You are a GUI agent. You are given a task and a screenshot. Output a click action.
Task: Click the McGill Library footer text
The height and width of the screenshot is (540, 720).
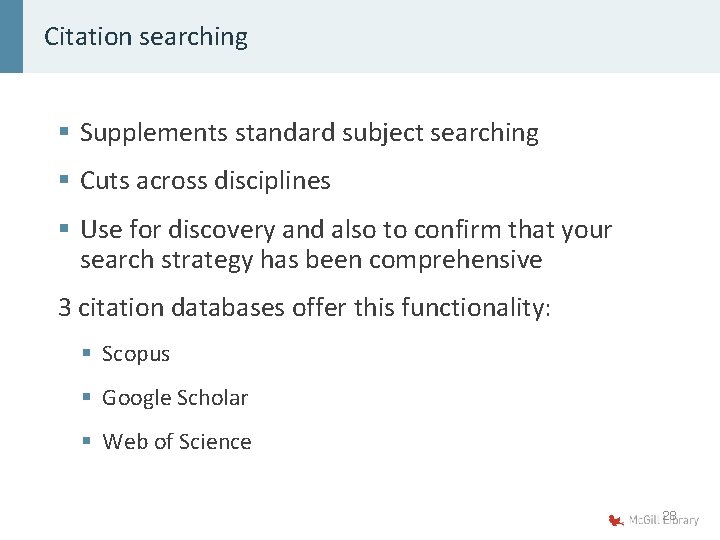[664, 520]
